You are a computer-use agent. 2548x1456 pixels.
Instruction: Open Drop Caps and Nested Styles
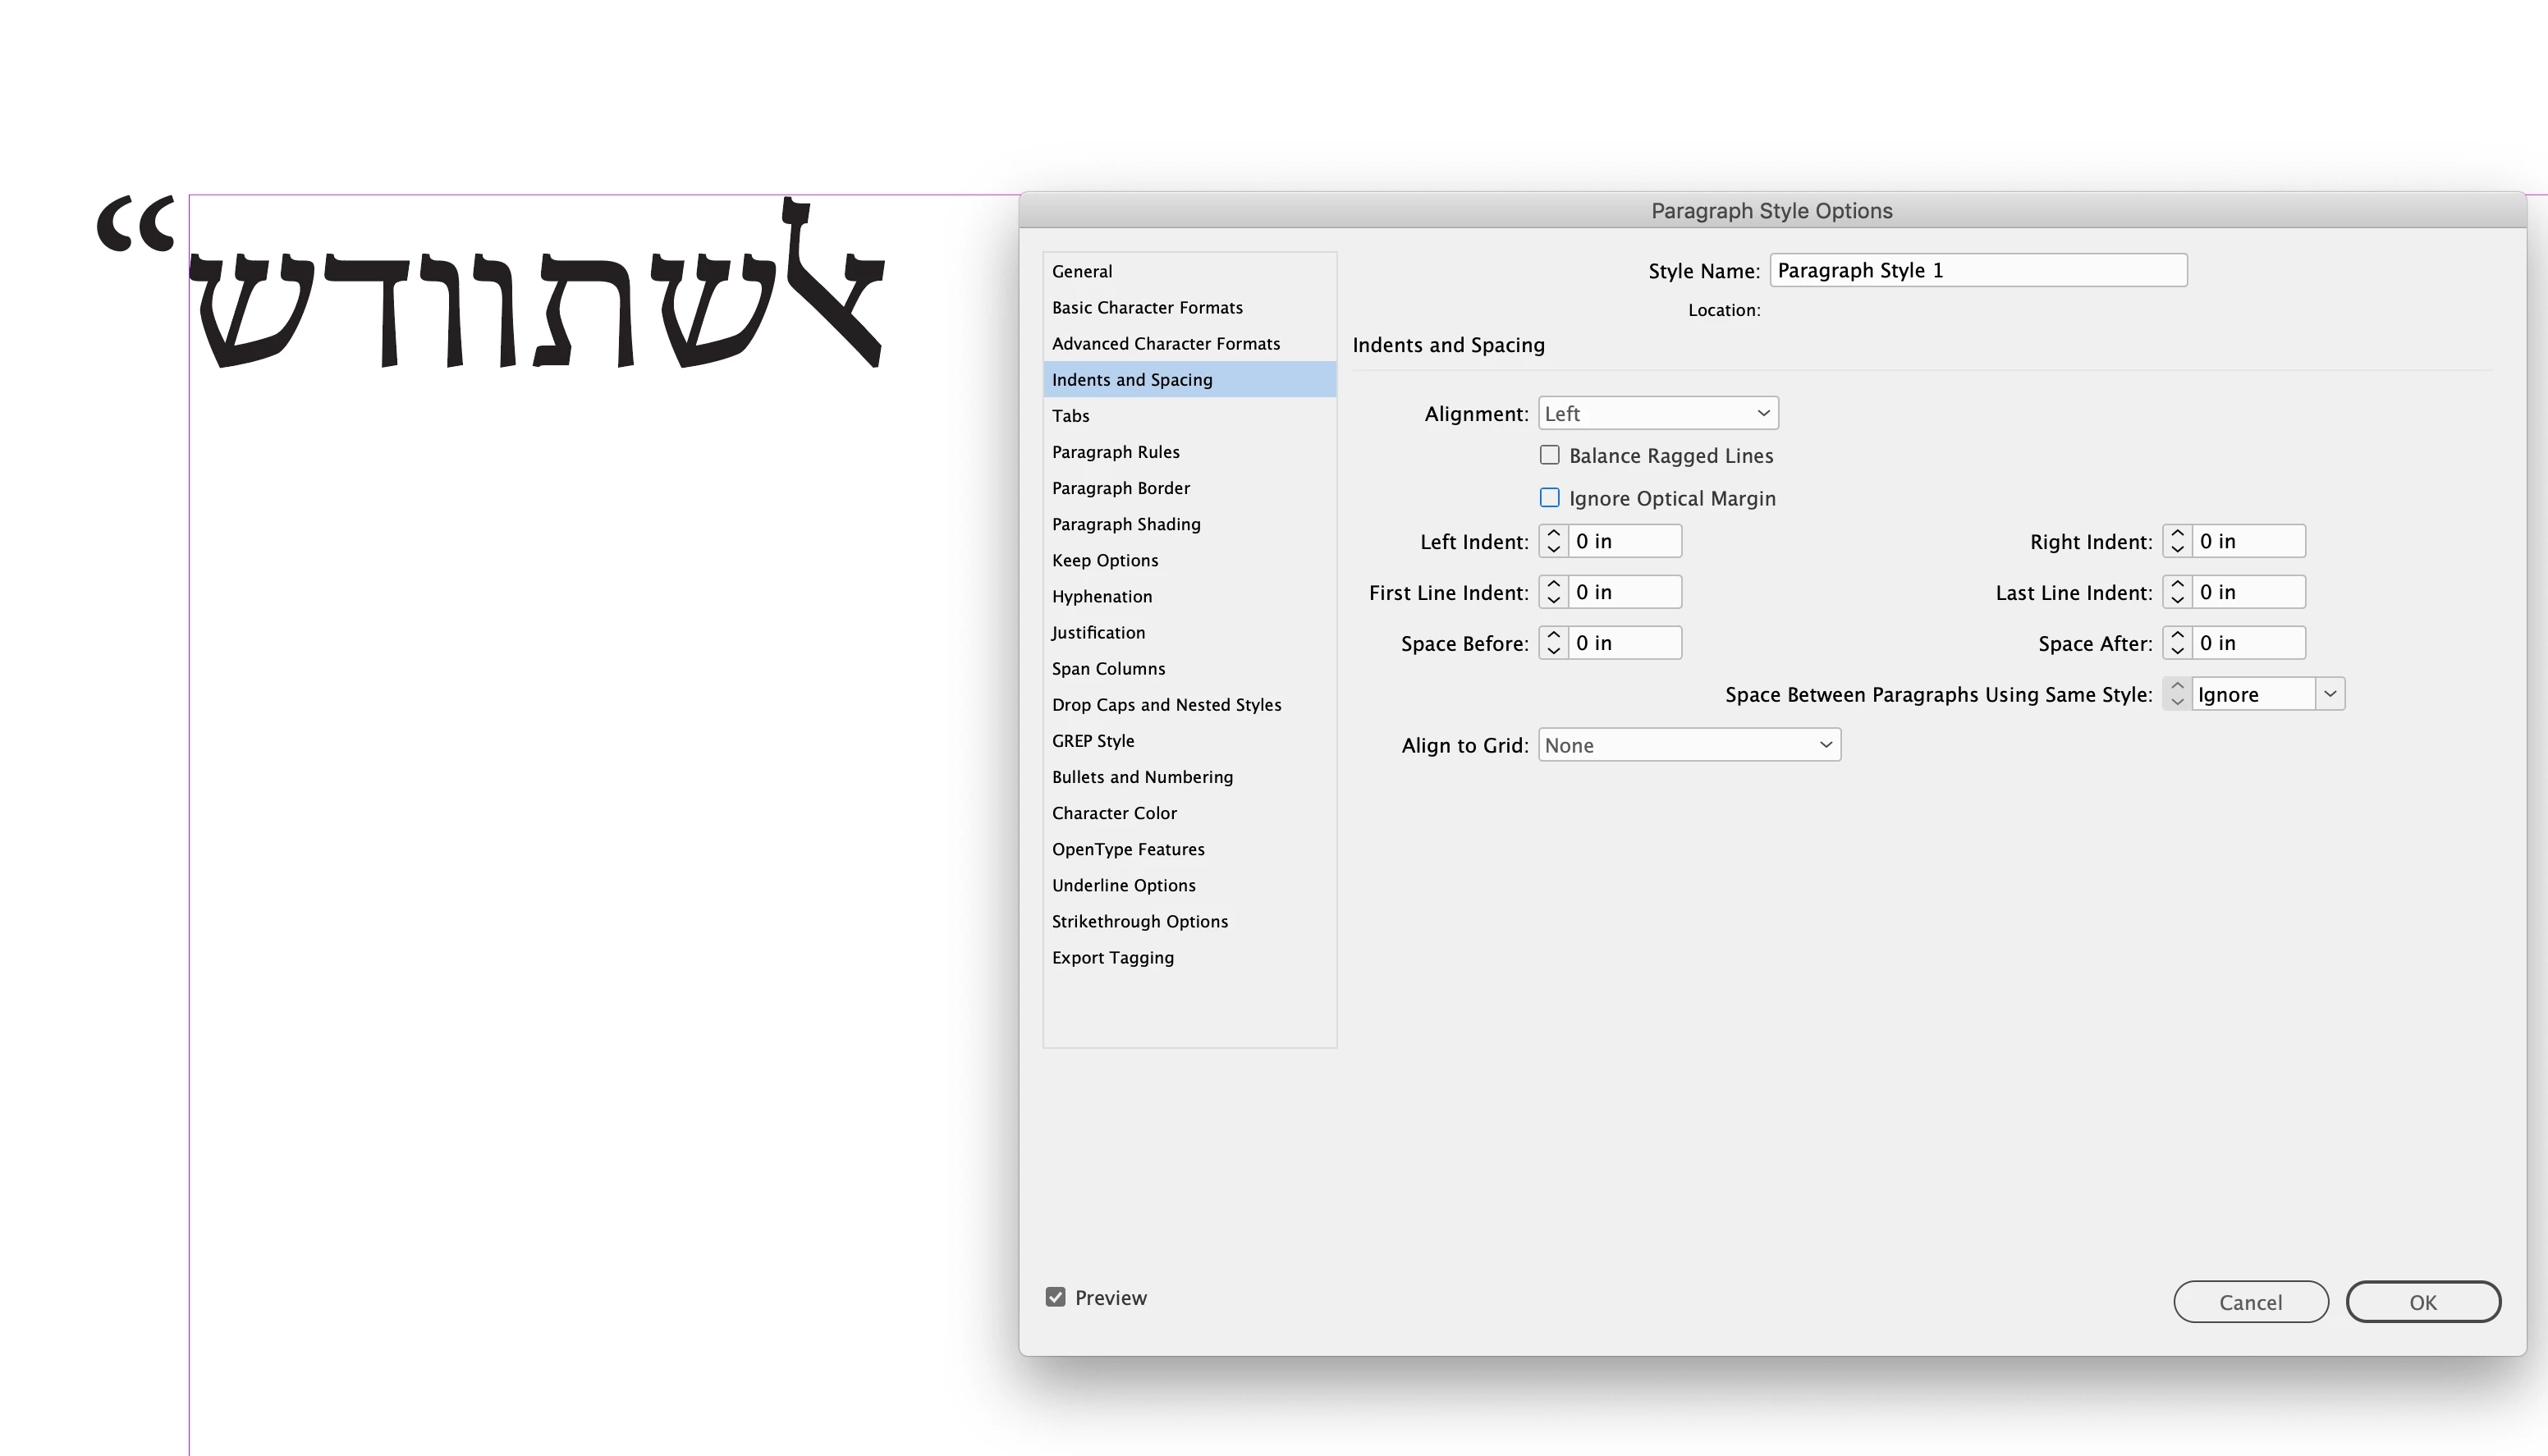[x=1166, y=704]
